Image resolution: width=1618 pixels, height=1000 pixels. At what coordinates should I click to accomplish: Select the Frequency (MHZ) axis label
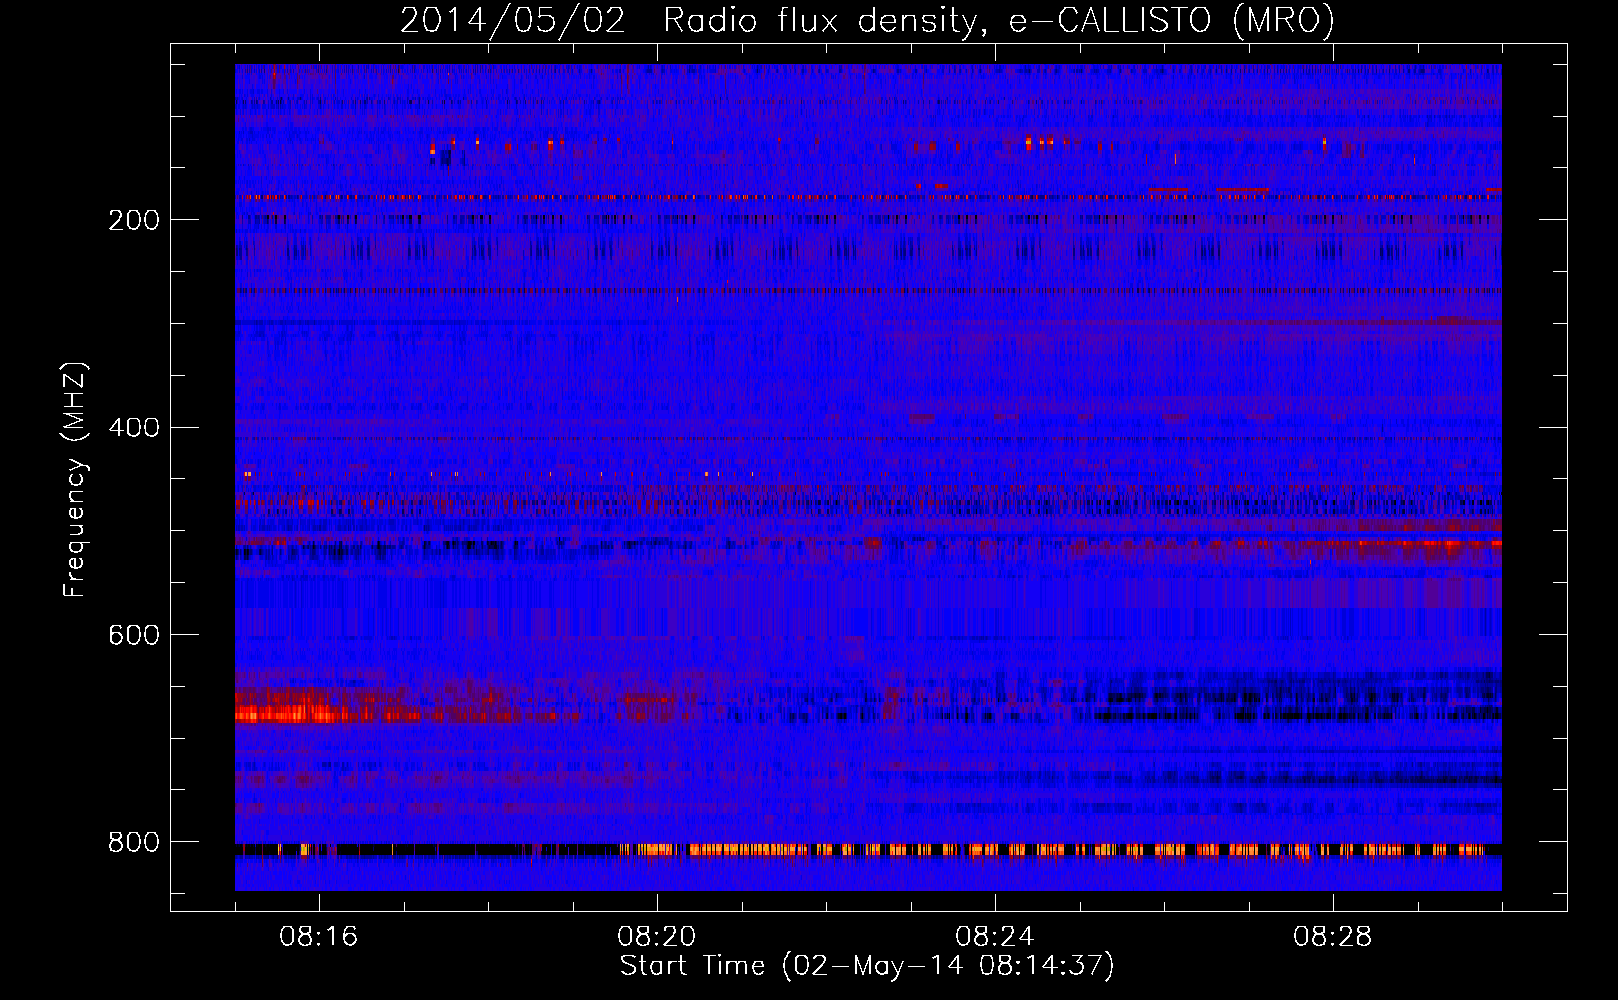pos(75,480)
